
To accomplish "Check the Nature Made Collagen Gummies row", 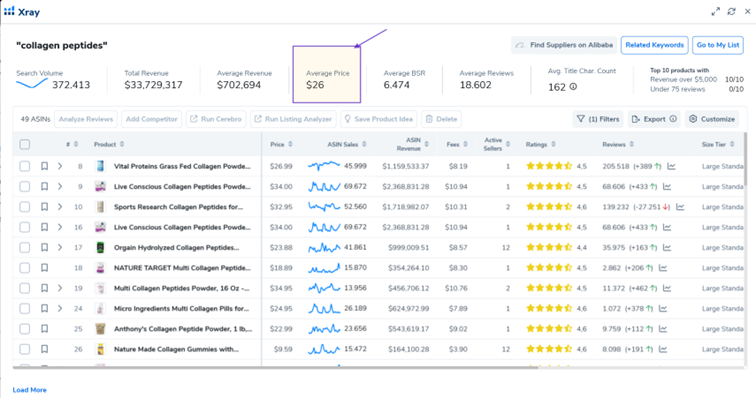I will (x=25, y=349).
